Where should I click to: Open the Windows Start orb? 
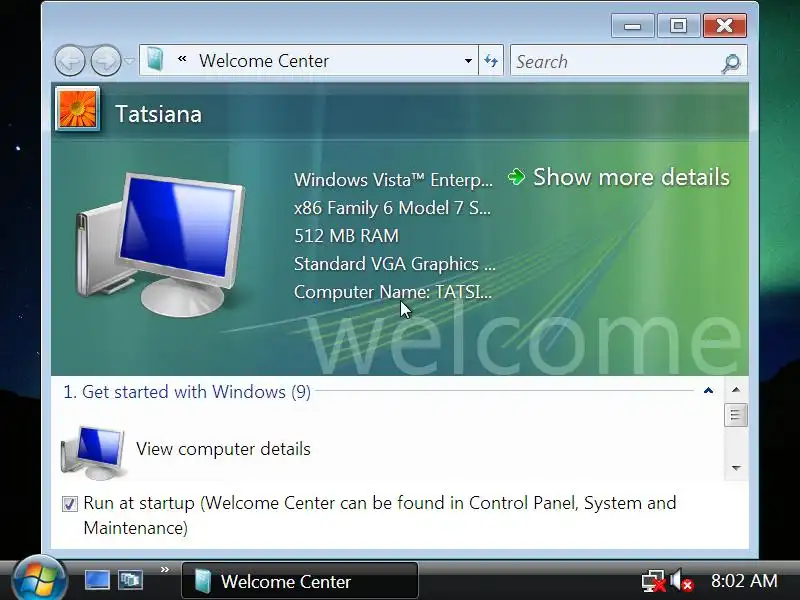click(40, 579)
